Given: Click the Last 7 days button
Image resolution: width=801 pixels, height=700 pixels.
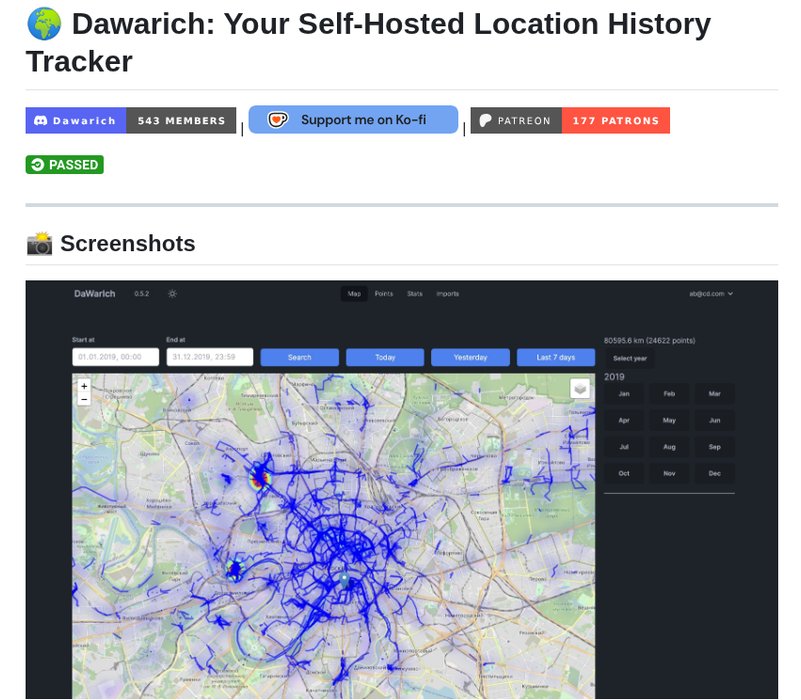Looking at the screenshot, I should pos(556,357).
